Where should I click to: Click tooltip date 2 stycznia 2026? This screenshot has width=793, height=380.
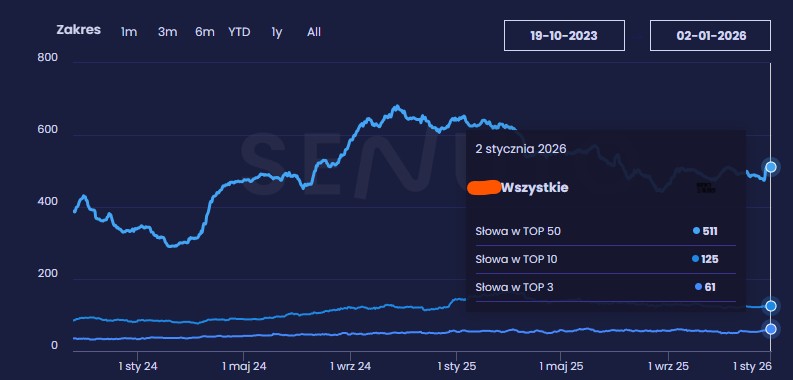(x=520, y=149)
